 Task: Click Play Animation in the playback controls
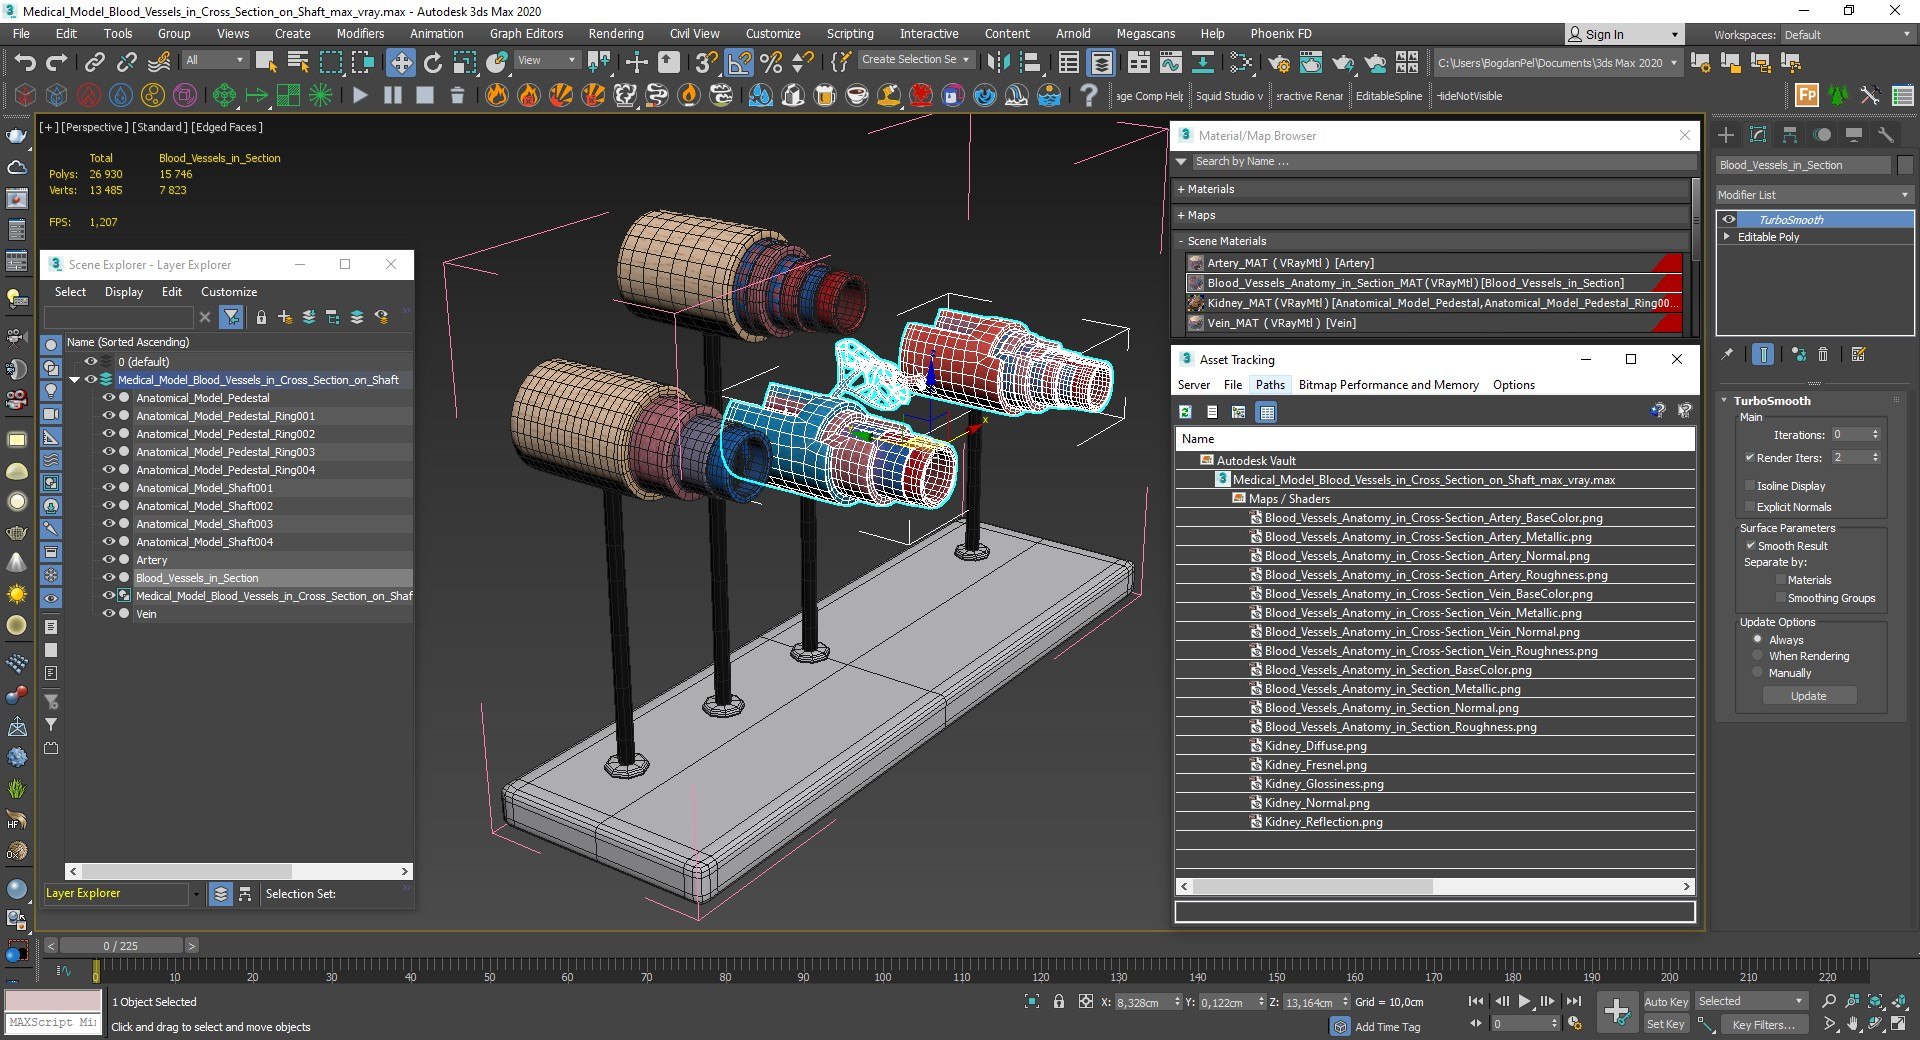click(1524, 1001)
